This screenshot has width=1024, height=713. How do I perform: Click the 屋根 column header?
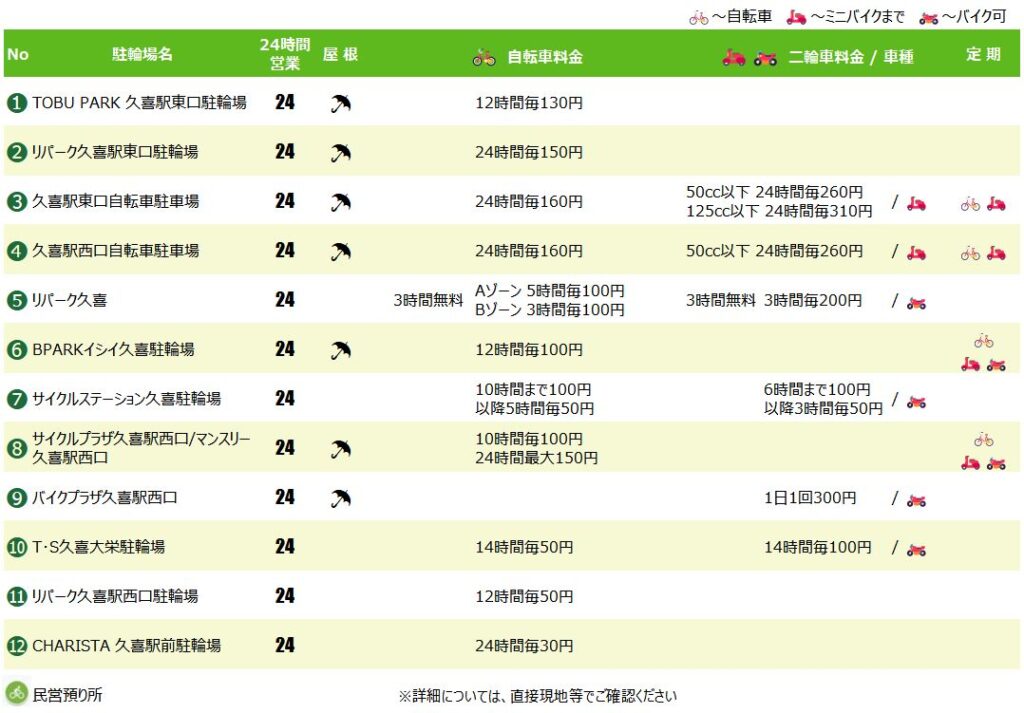click(x=340, y=54)
